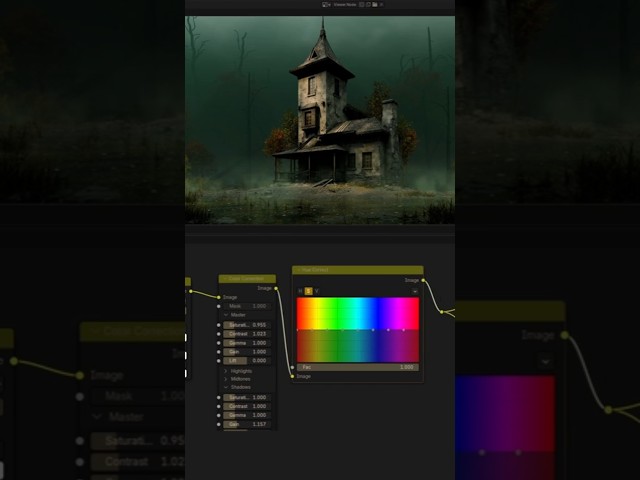
Task: Click the haunted house render preview
Action: [320, 120]
